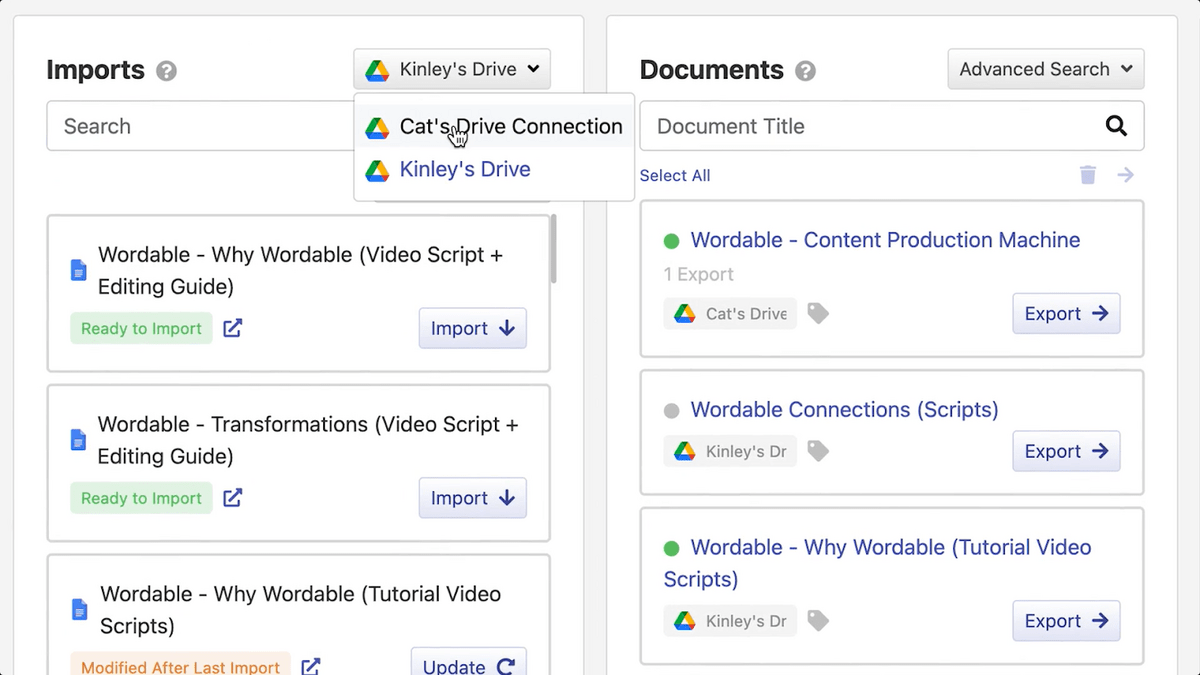Click the right arrow icon beside trash

click(1126, 175)
